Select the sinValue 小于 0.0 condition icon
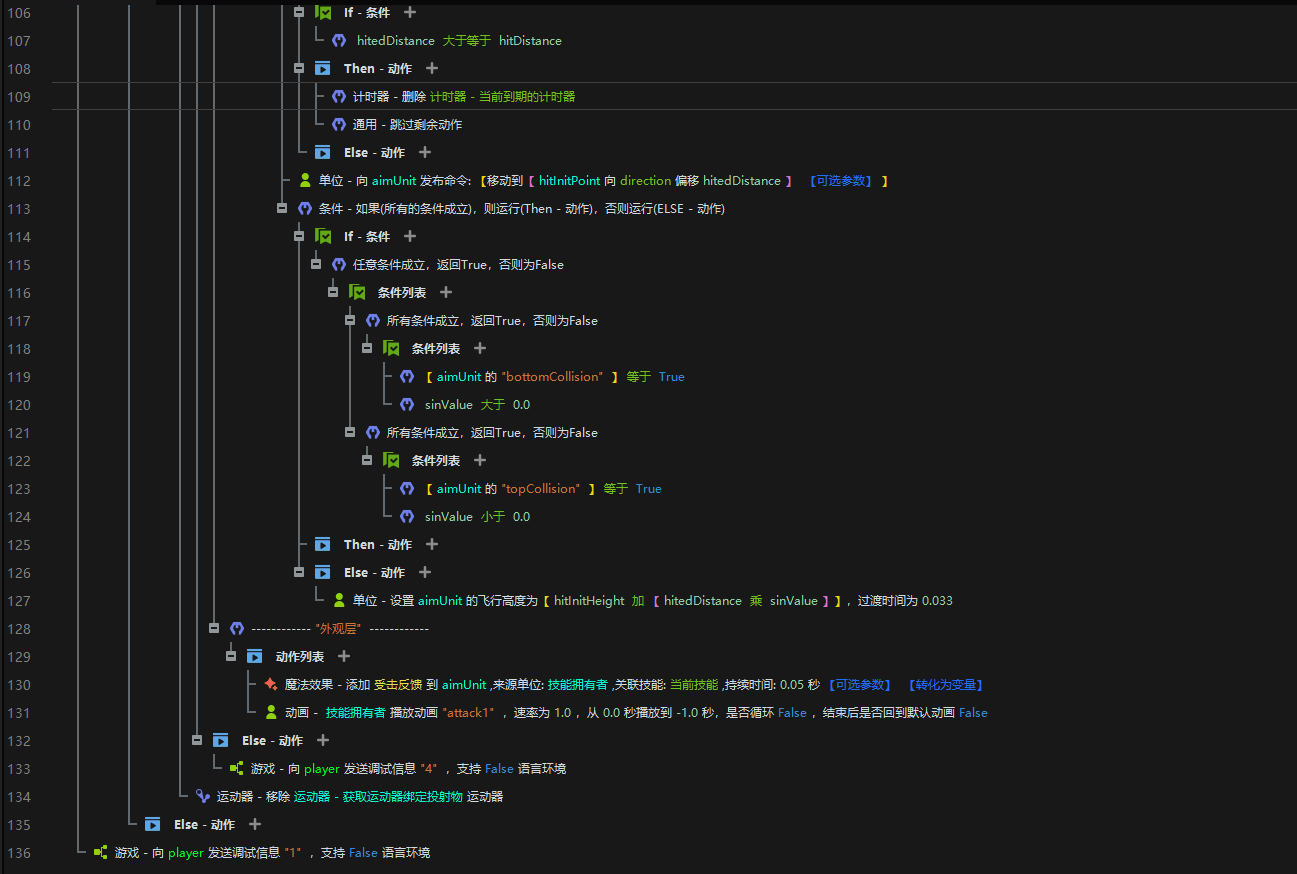1297x874 pixels. coord(407,517)
